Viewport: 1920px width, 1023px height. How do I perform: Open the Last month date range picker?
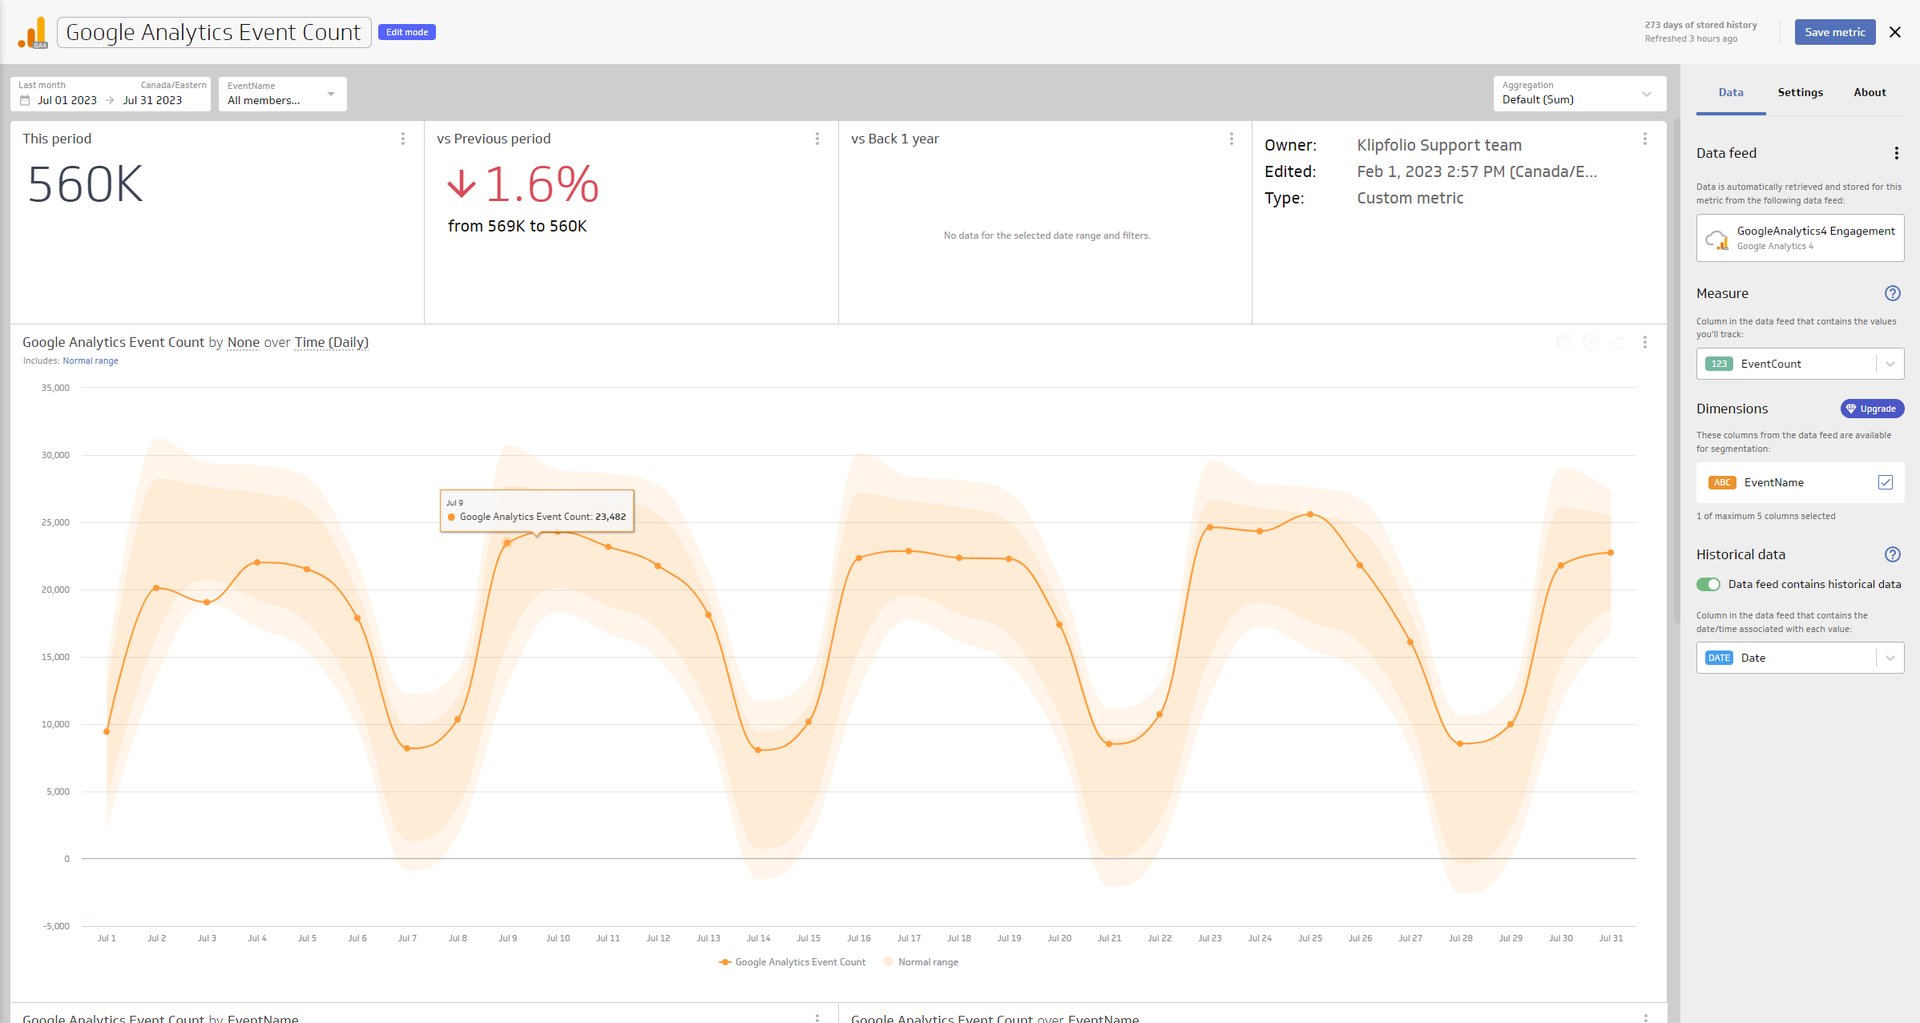(111, 94)
